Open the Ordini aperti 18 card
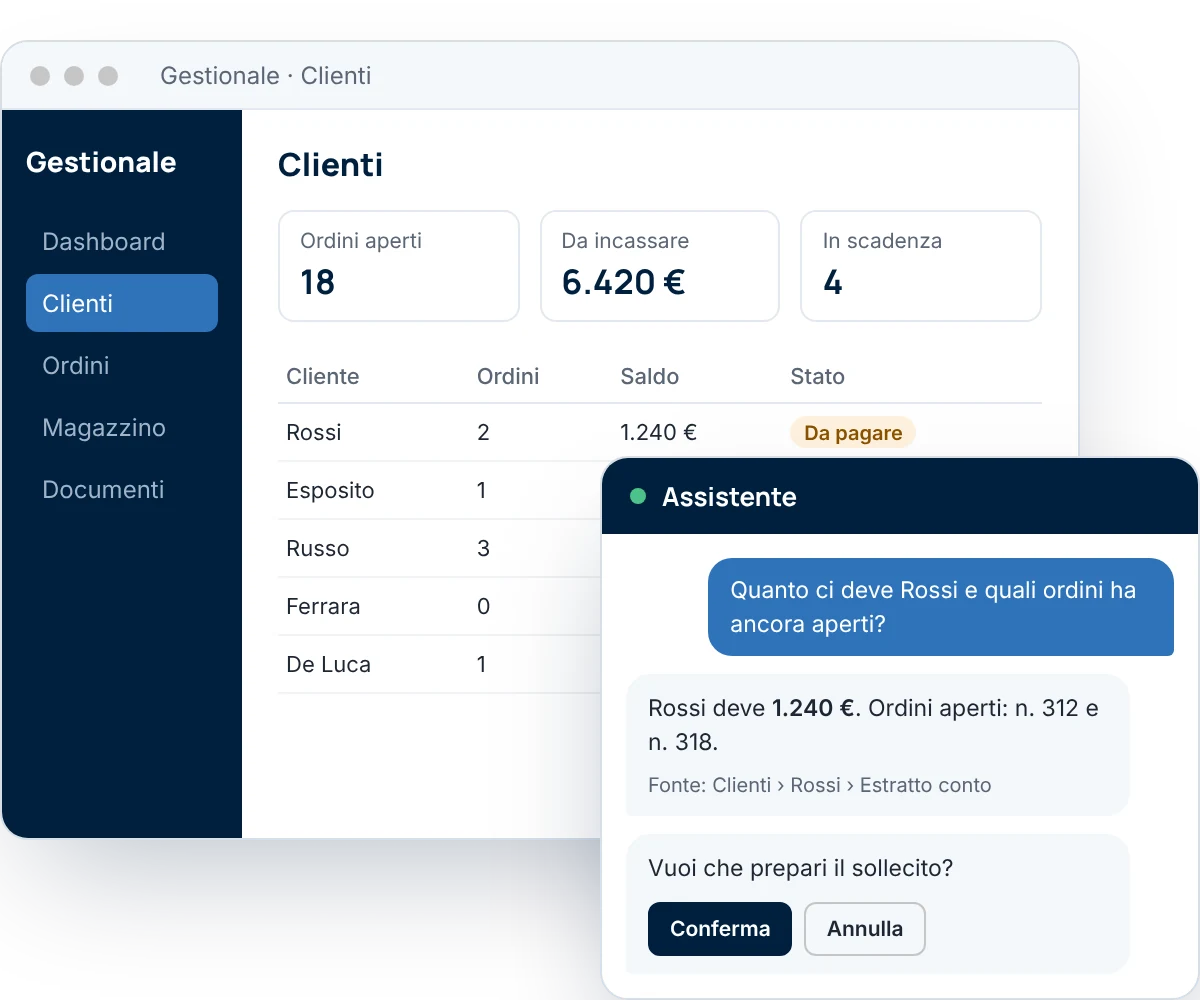Image resolution: width=1200 pixels, height=1000 pixels. click(x=399, y=266)
